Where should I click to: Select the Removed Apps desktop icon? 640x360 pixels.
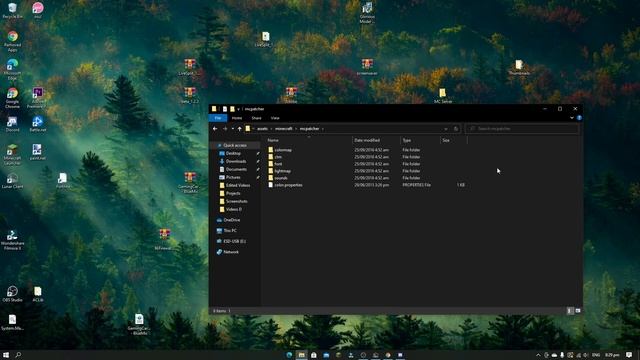[x=12, y=41]
